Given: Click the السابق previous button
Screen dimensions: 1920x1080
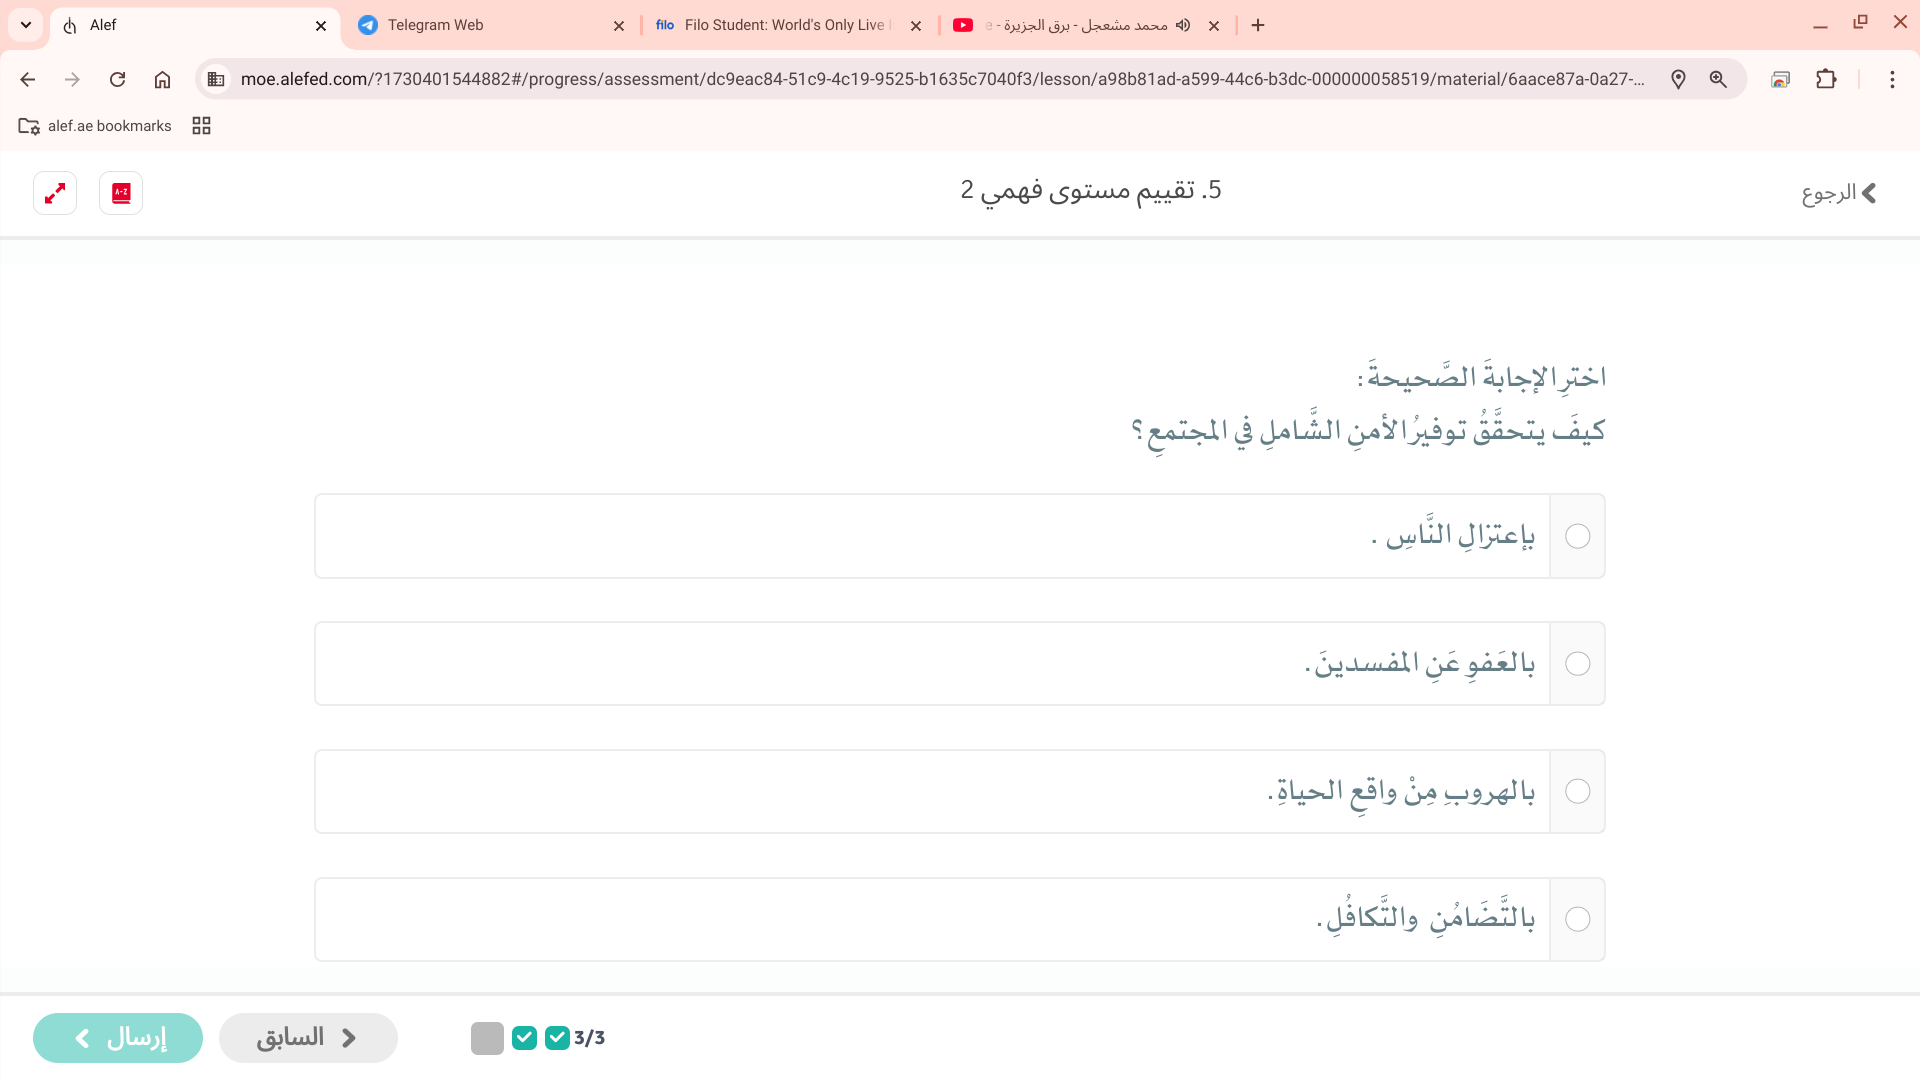Looking at the screenshot, I should (x=308, y=1038).
